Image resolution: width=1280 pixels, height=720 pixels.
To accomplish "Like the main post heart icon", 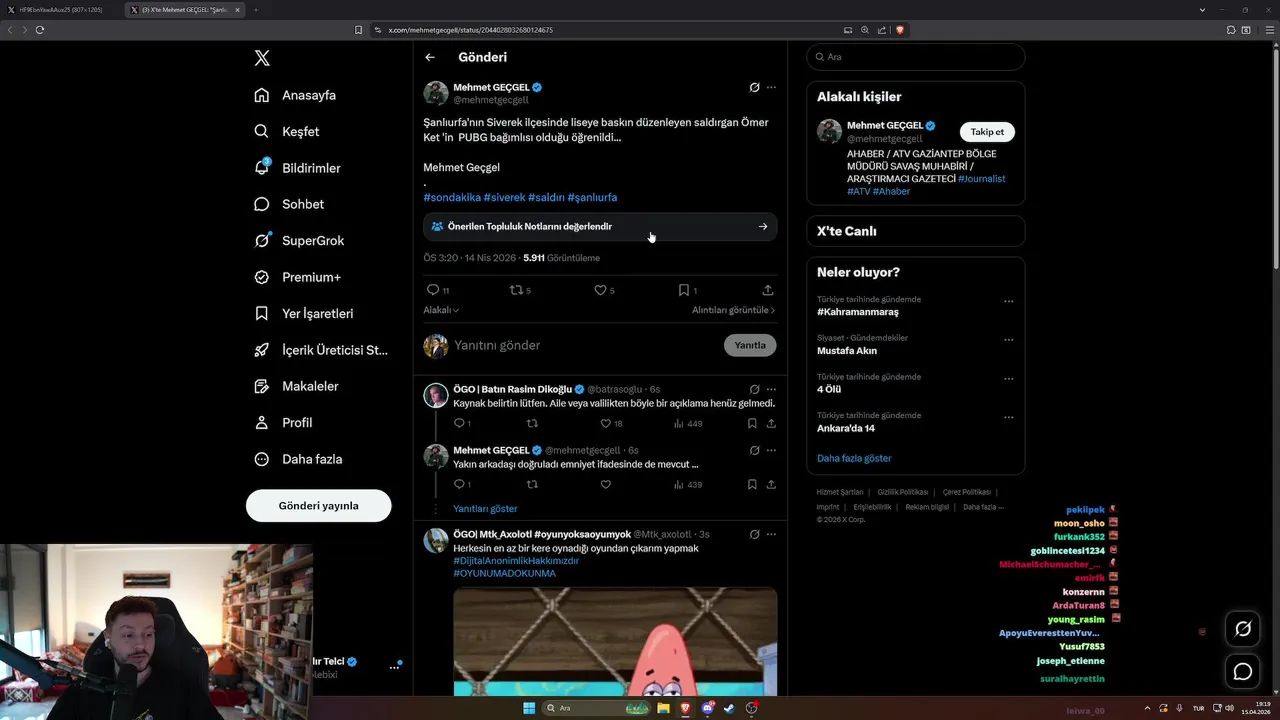I will coord(600,290).
